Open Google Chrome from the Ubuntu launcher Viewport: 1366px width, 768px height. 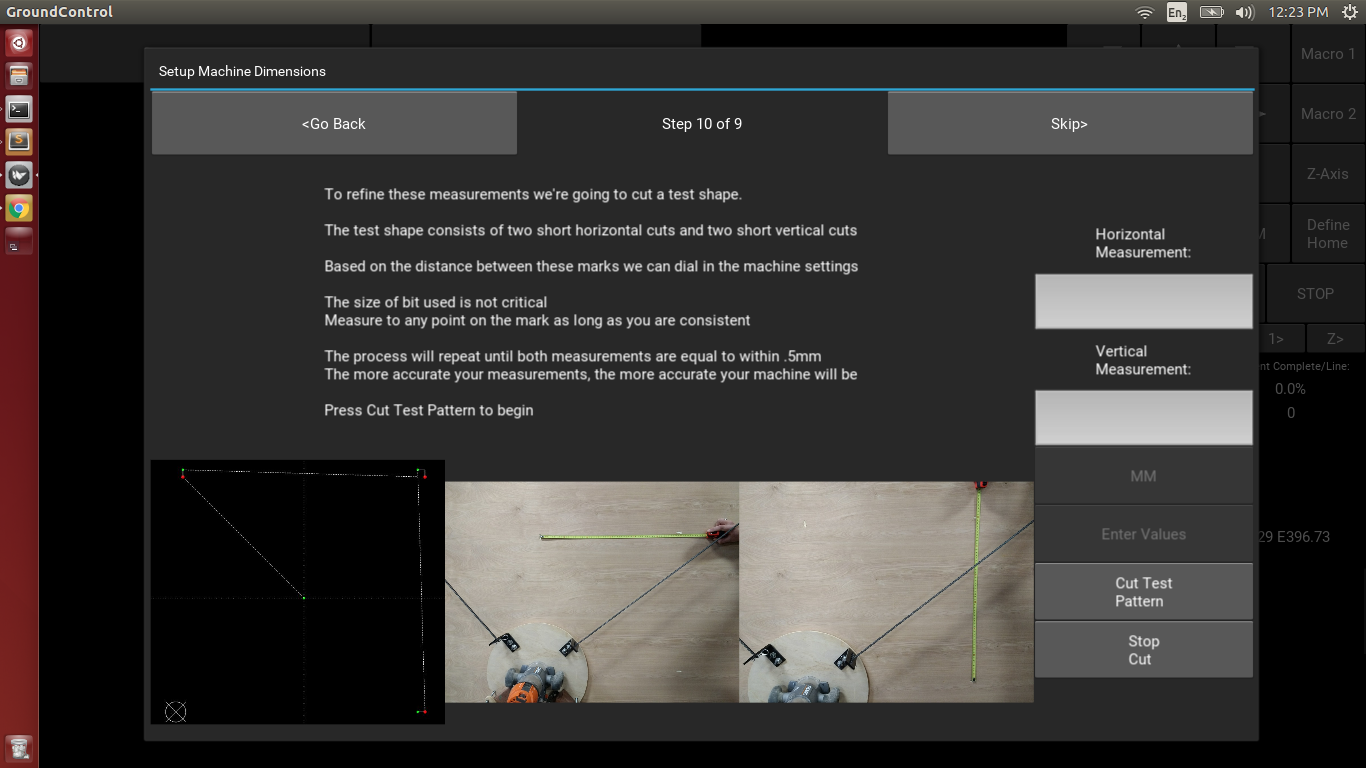pyautogui.click(x=18, y=208)
